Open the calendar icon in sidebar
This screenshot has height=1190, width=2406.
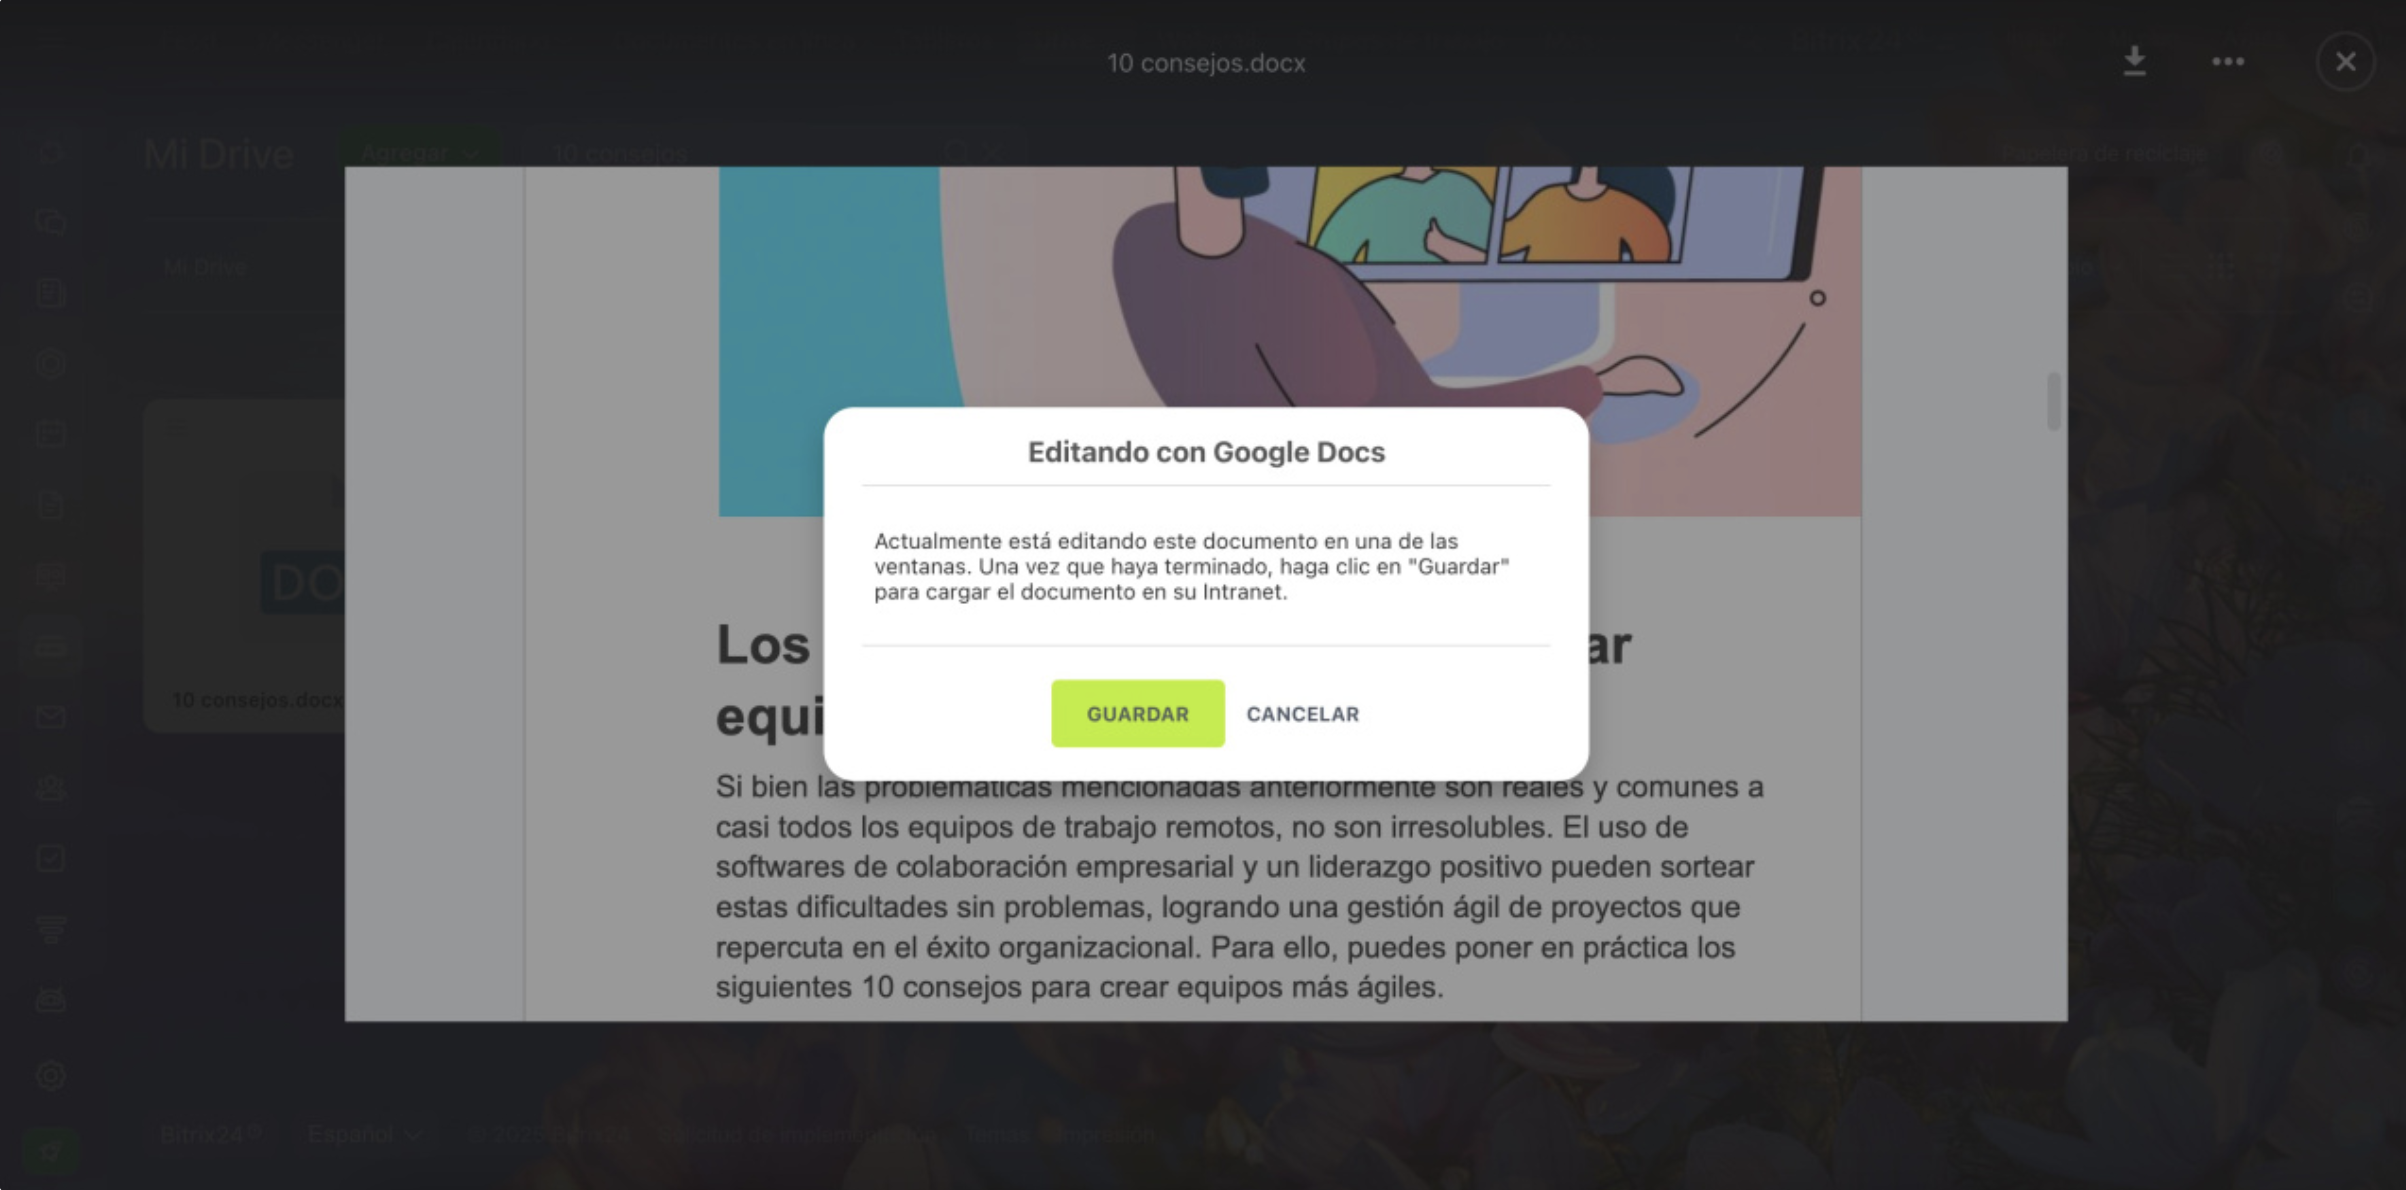tap(51, 434)
